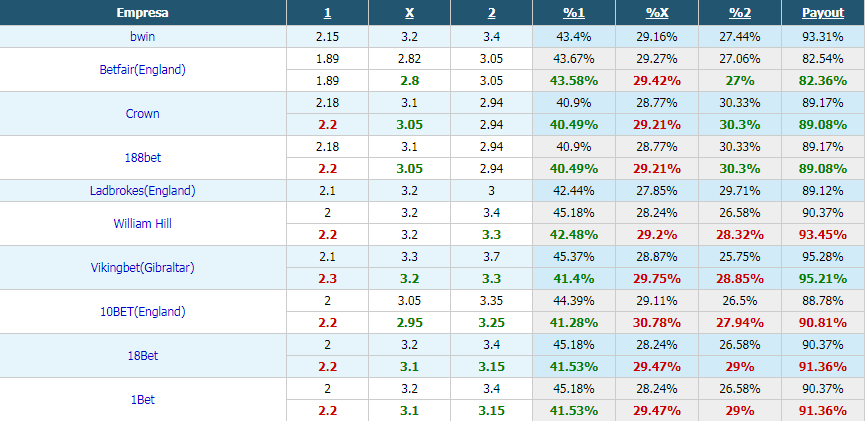
Task: Open the bwin bookmaker link
Action: 143,37
